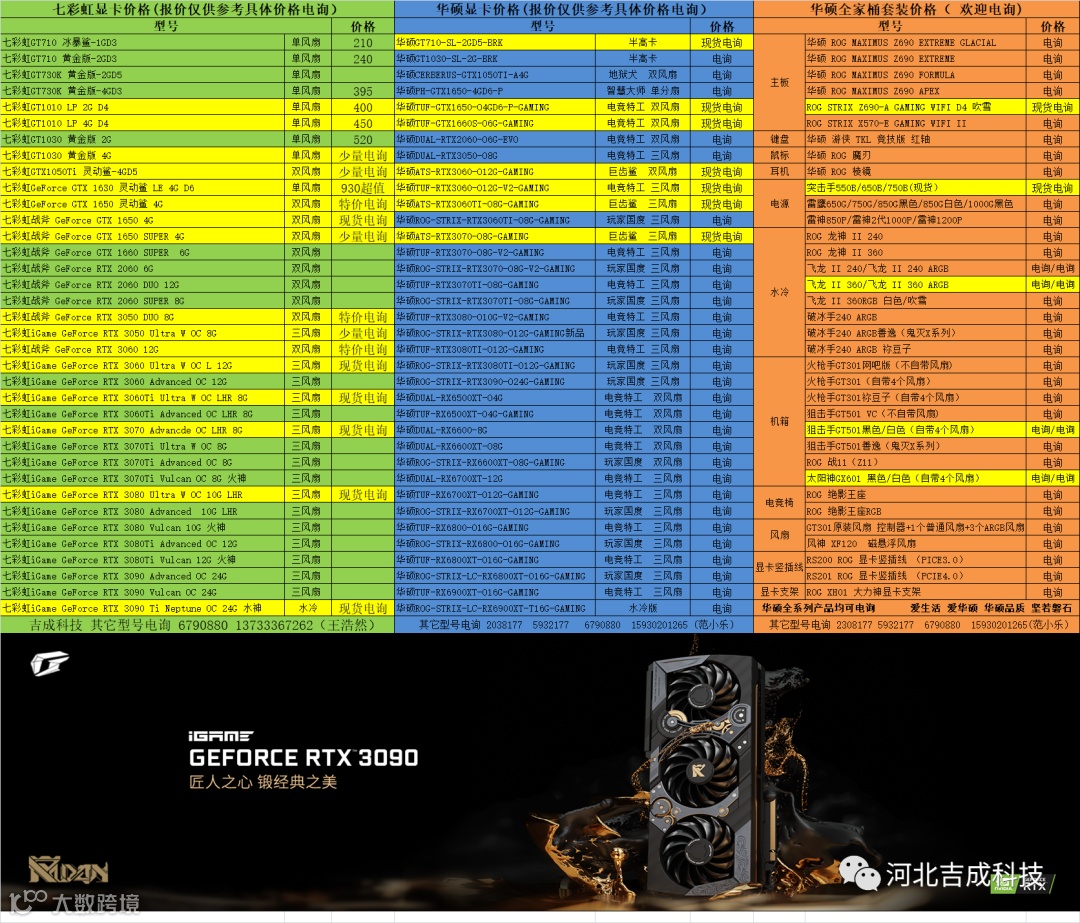Screen dimensions: 1080x923
Task: Click 七彩虹战斧 GeForce RTX 2060 DUO 12G
Action: (x=143, y=284)
